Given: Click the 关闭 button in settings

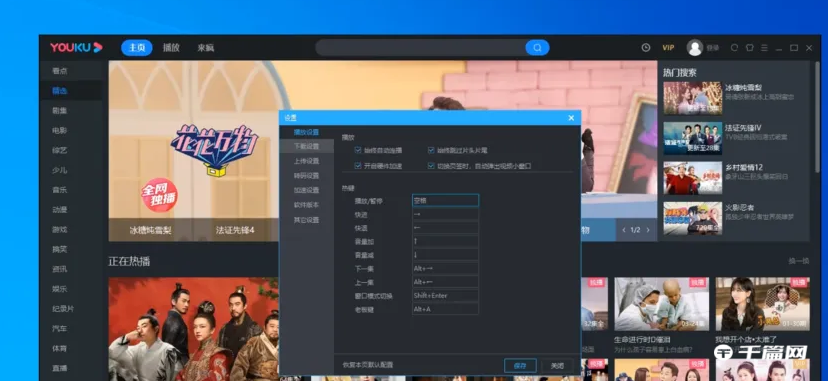Looking at the screenshot, I should pos(557,366).
